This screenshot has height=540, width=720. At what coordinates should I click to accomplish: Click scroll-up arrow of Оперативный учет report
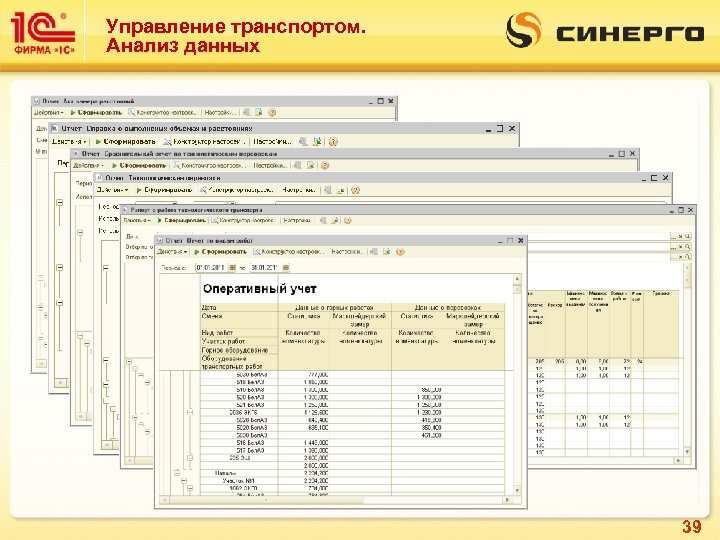click(x=517, y=278)
